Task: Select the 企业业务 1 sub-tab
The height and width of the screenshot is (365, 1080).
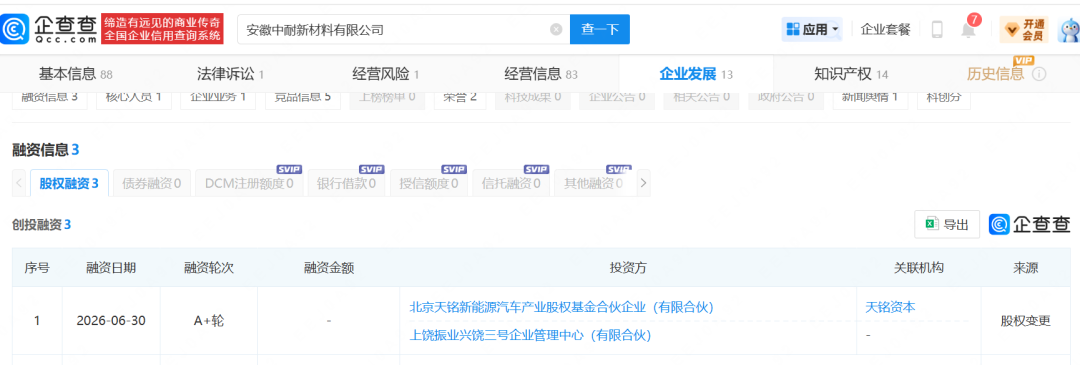Action: click(218, 97)
